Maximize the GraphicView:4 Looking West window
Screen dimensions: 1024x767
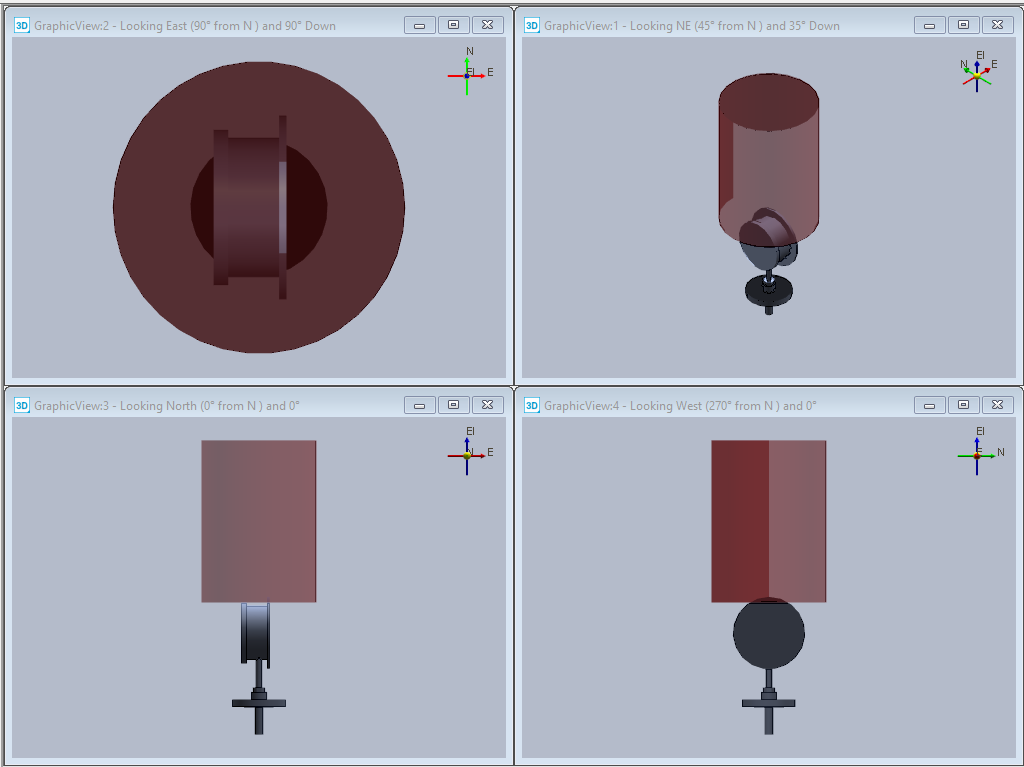point(963,405)
